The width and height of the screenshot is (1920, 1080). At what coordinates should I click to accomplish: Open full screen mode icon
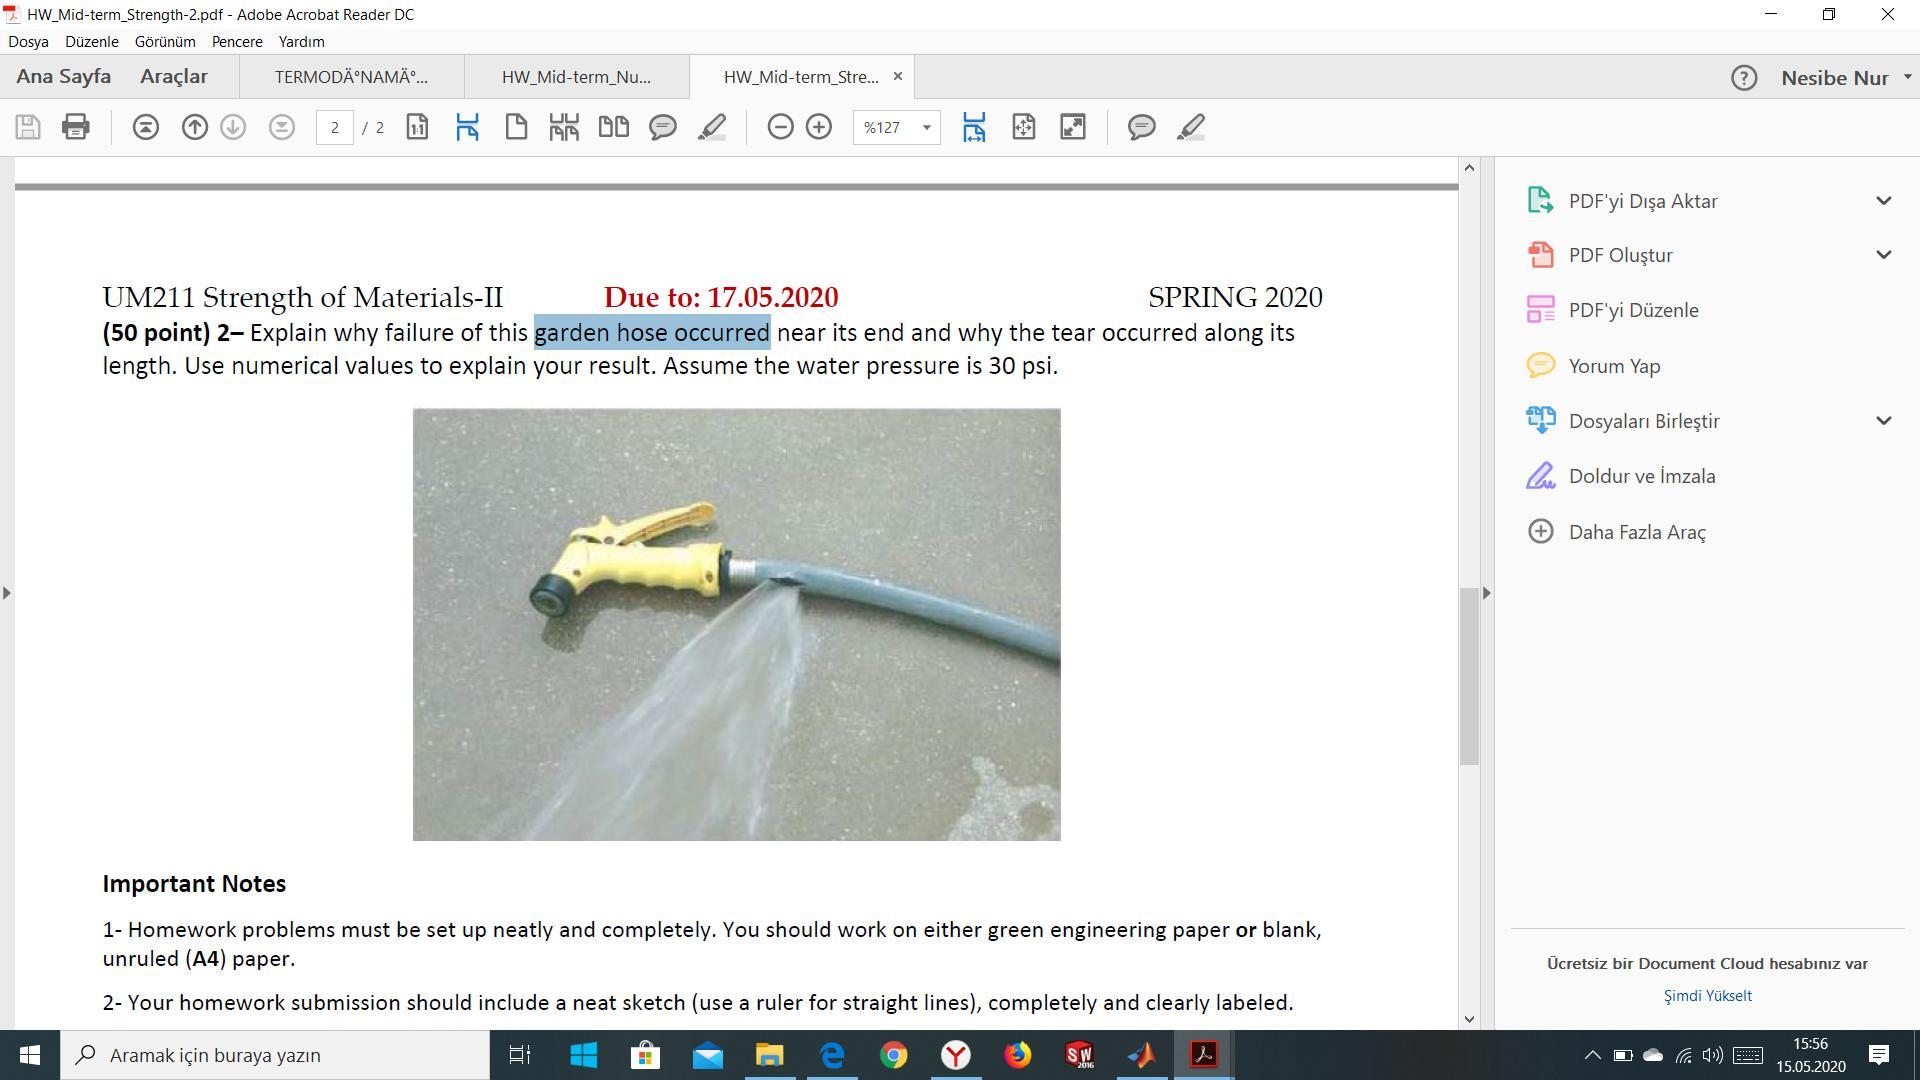pyautogui.click(x=1072, y=127)
